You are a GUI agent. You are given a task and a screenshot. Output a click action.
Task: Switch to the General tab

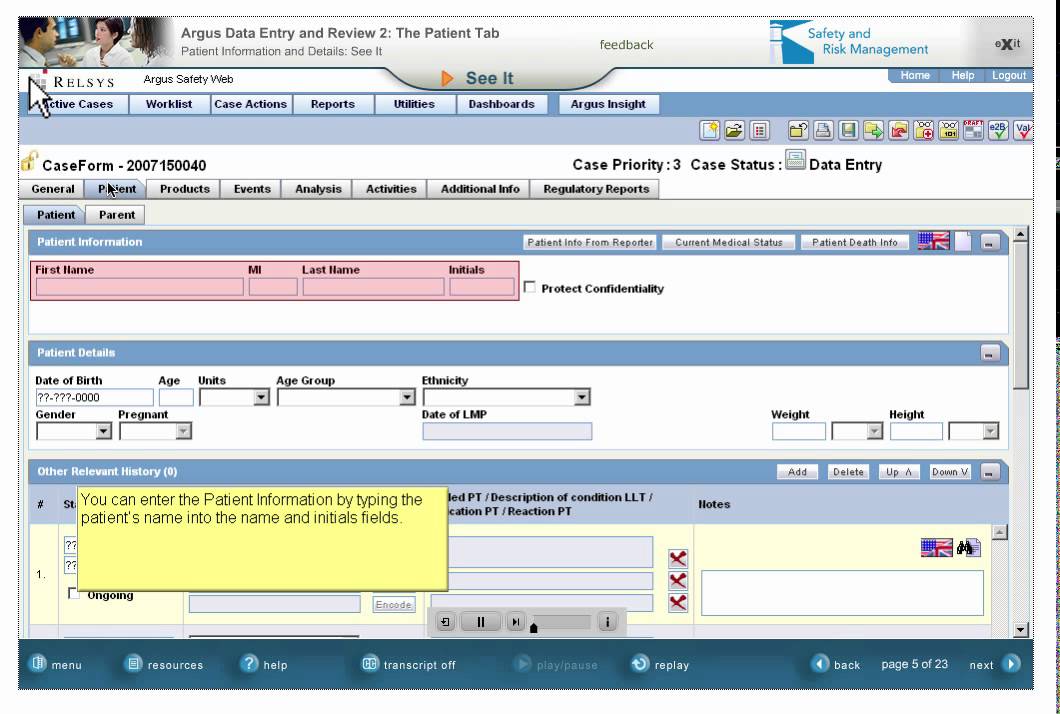click(53, 189)
